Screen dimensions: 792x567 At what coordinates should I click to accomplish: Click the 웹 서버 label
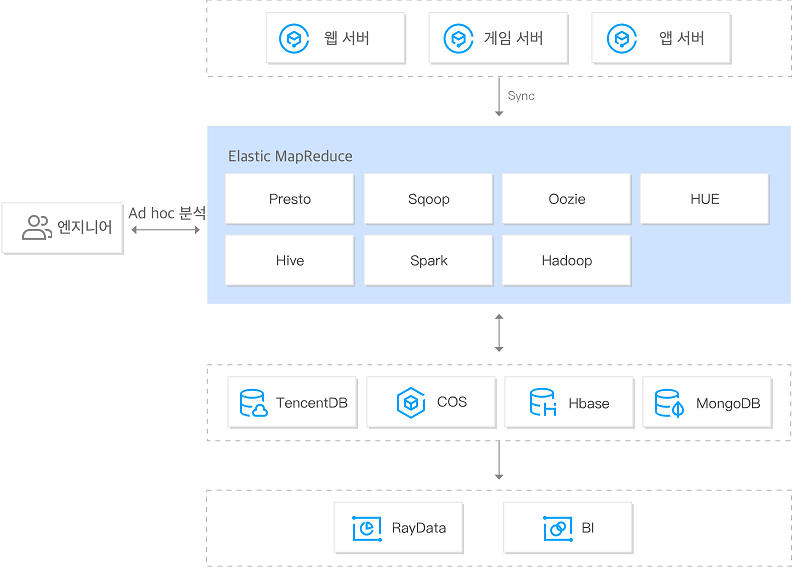point(346,38)
